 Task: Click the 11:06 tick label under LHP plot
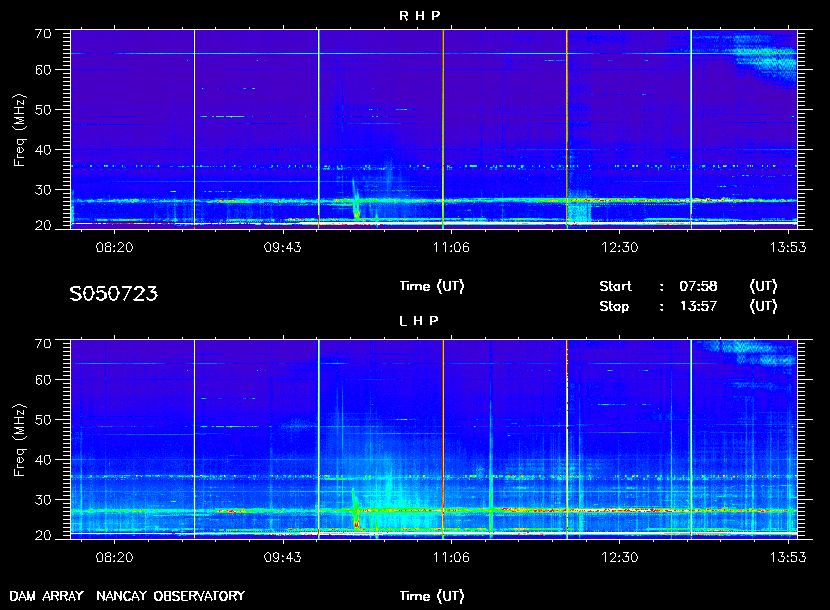451,557
